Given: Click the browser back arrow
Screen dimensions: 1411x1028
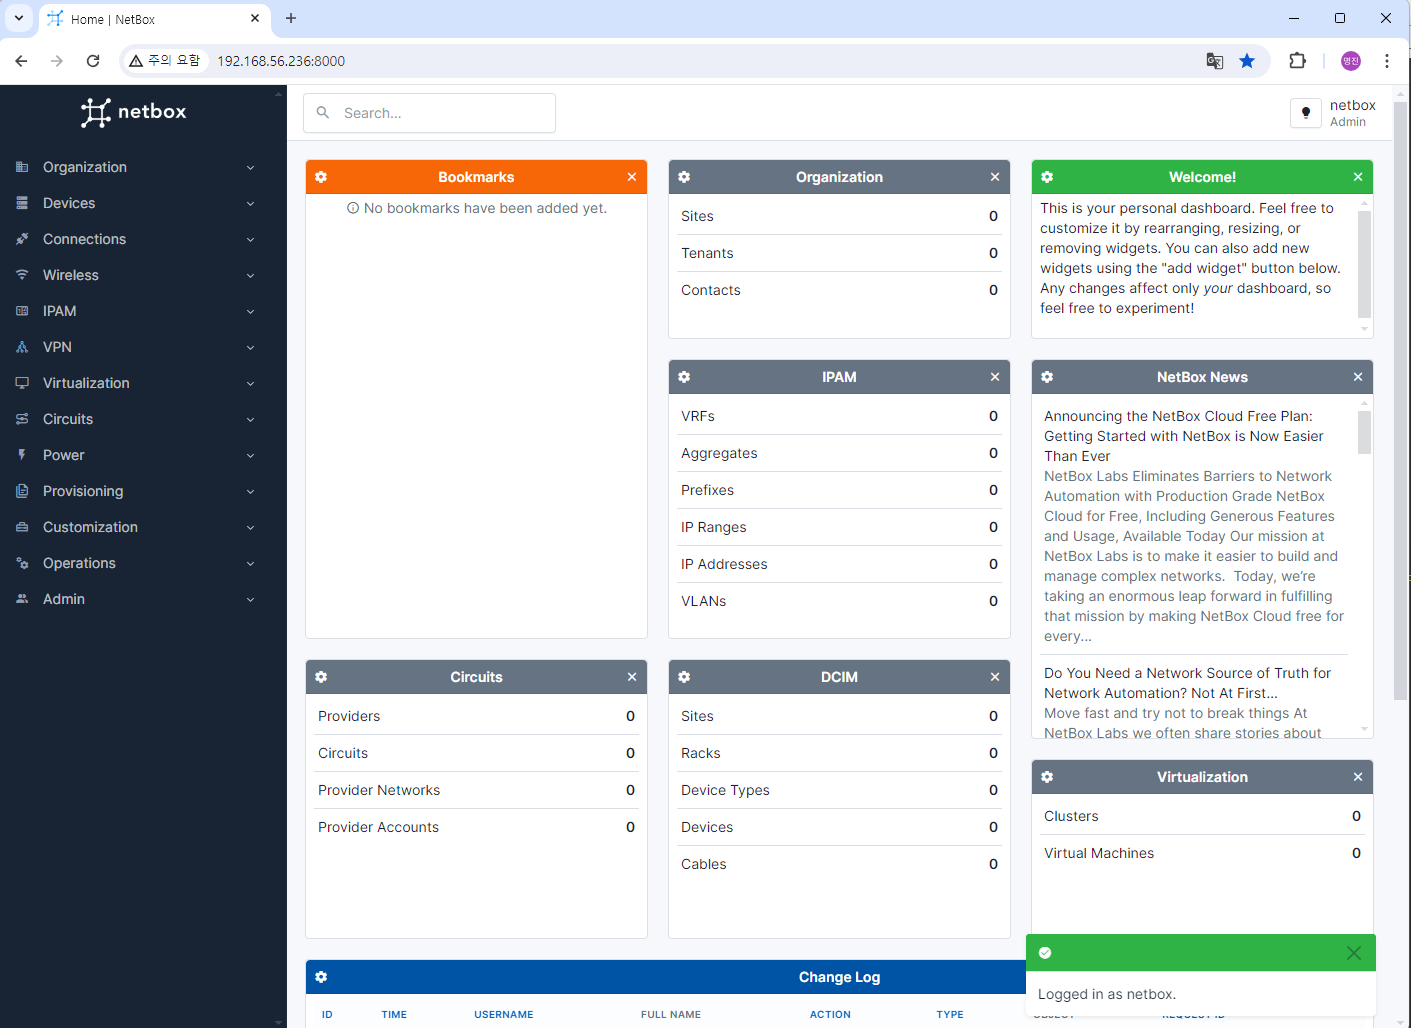Looking at the screenshot, I should pyautogui.click(x=21, y=61).
